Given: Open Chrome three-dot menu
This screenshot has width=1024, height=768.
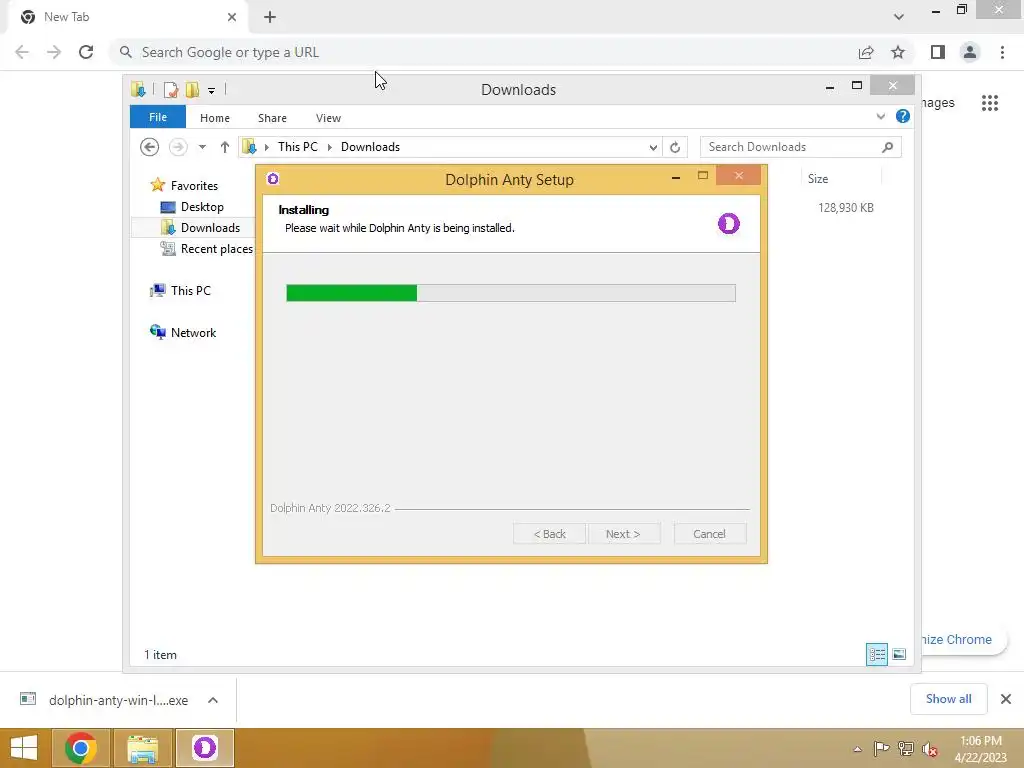Looking at the screenshot, I should pyautogui.click(x=1002, y=52).
